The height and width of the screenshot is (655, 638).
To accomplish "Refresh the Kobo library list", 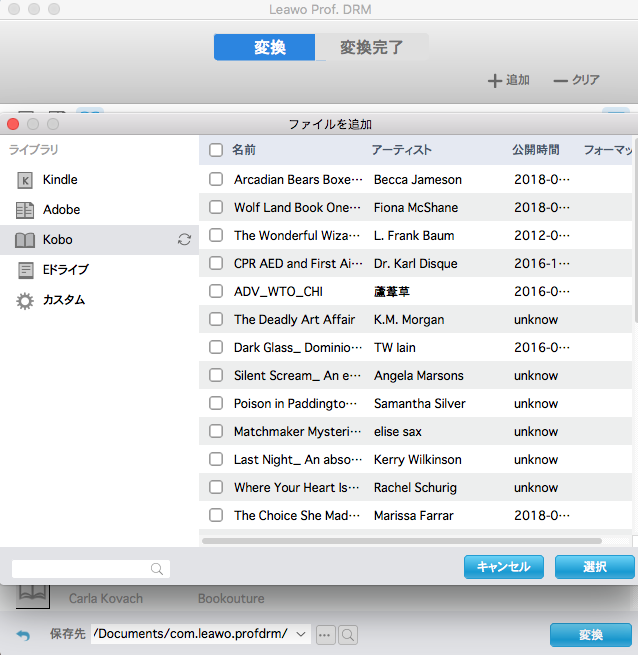I will pyautogui.click(x=184, y=239).
